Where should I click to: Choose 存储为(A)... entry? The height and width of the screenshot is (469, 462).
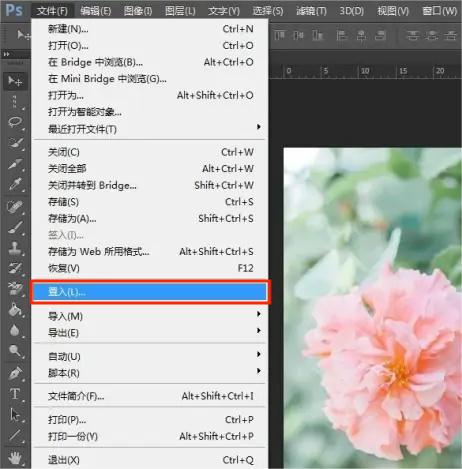[150, 219]
